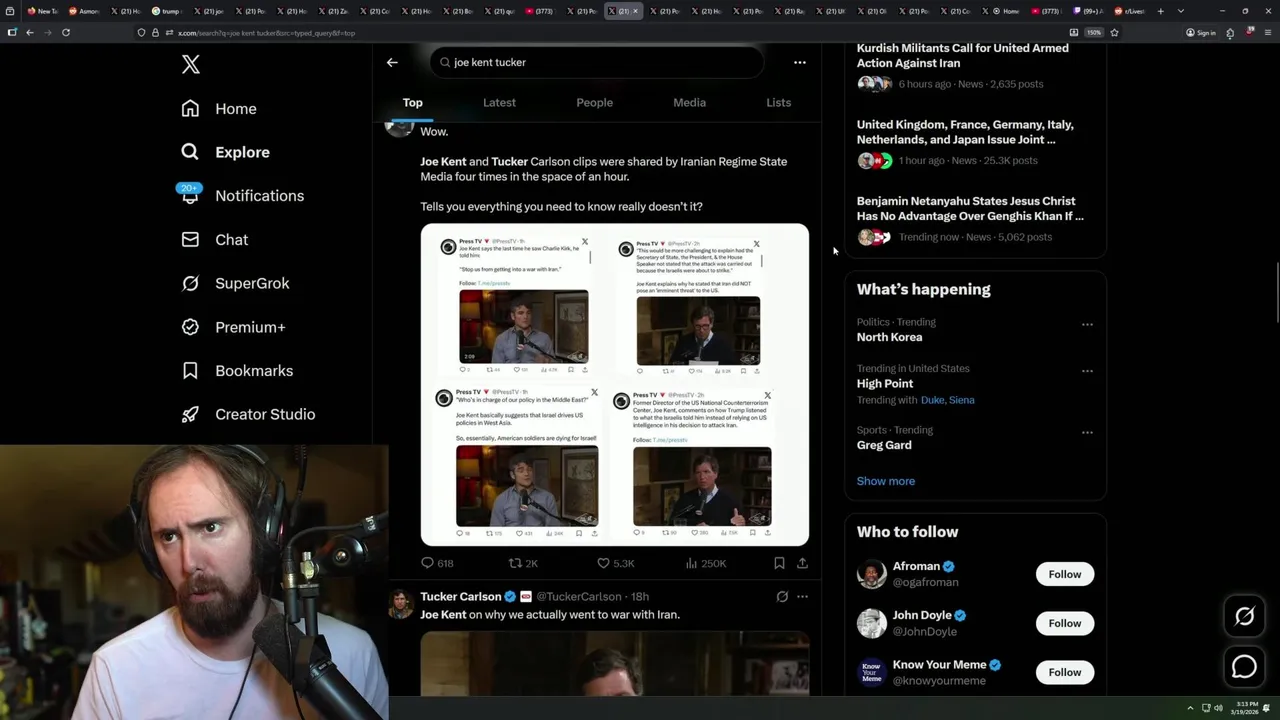The height and width of the screenshot is (720, 1280).
Task: Open more options for High Point trend
Action: (x=1087, y=371)
